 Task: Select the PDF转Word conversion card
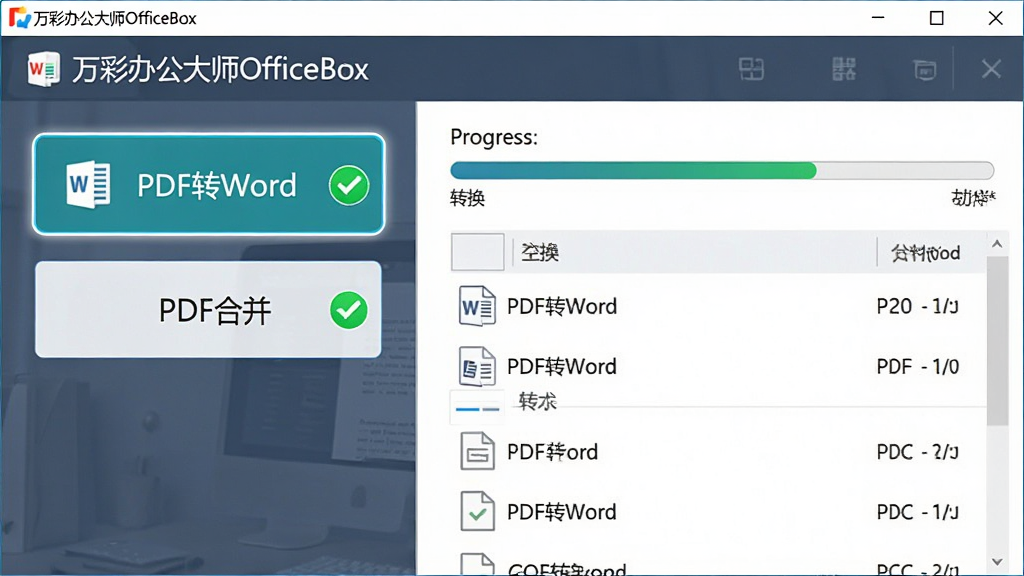coord(208,184)
